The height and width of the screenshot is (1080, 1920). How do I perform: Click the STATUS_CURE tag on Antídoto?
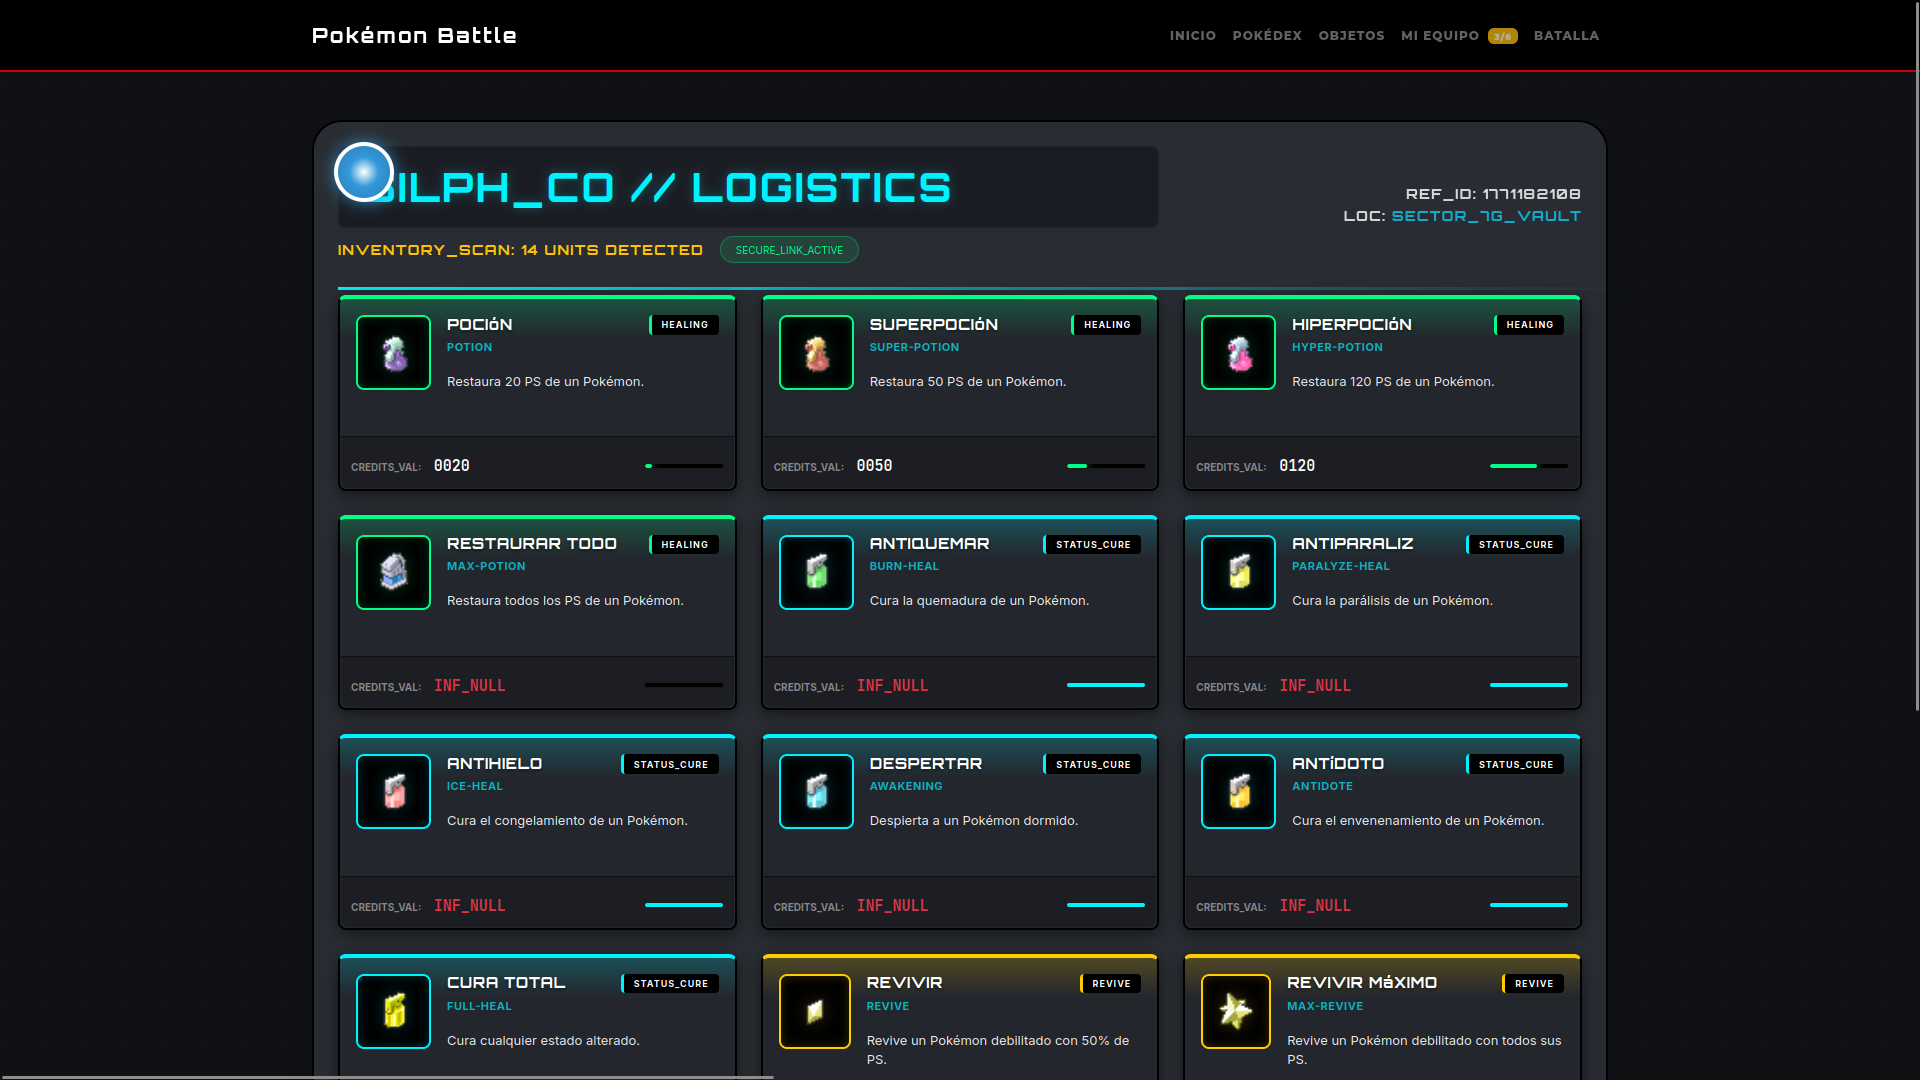[x=1515, y=765]
